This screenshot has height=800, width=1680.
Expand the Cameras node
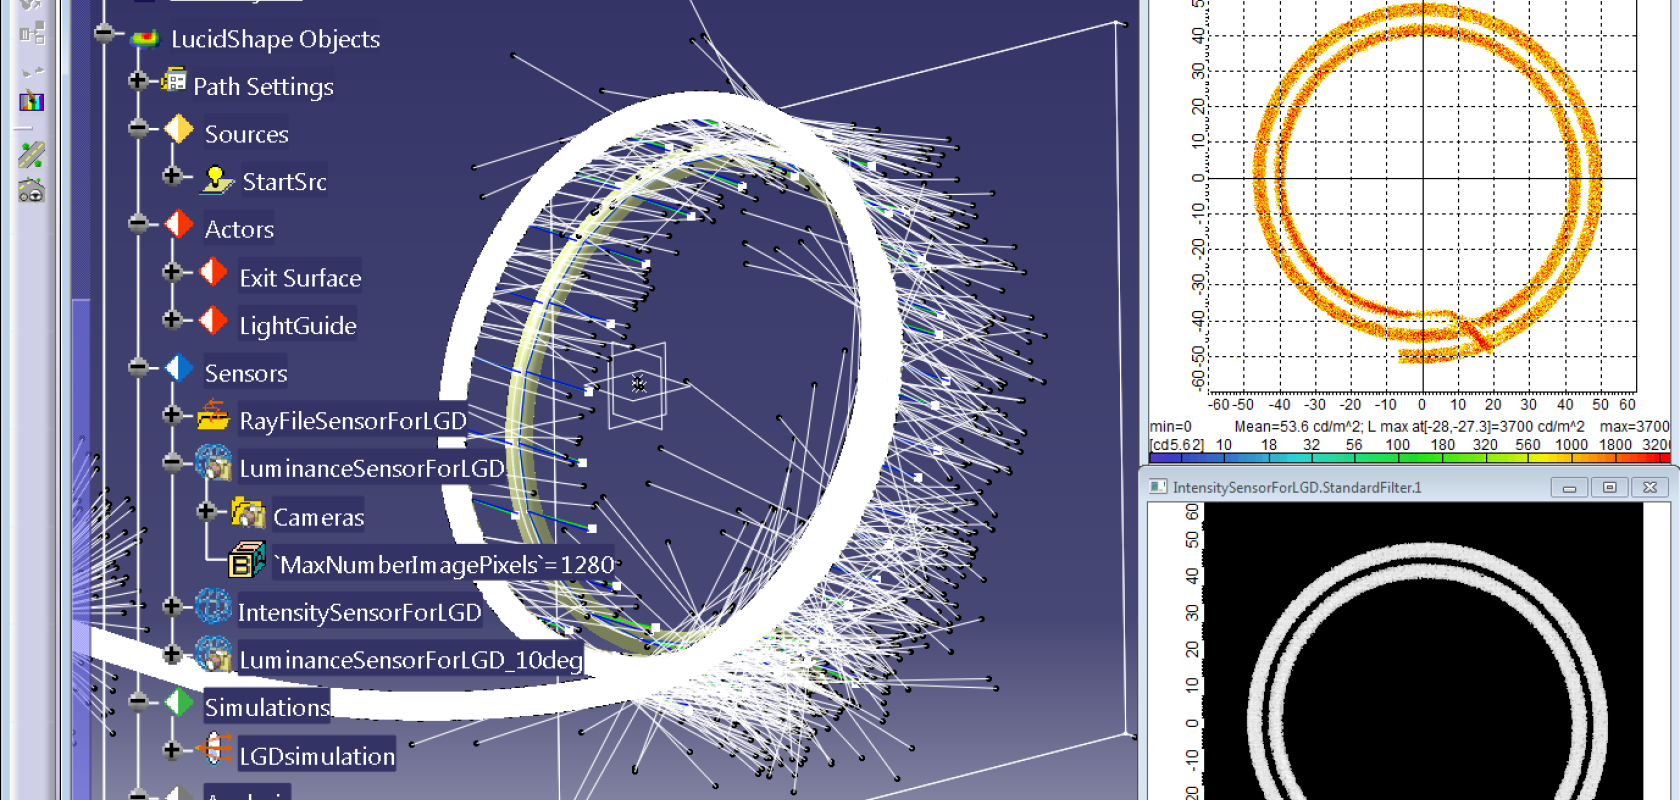pyautogui.click(x=206, y=510)
